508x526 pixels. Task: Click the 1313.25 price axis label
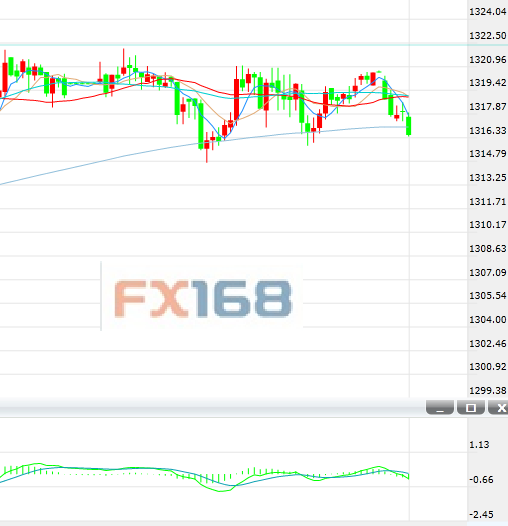pos(488,177)
